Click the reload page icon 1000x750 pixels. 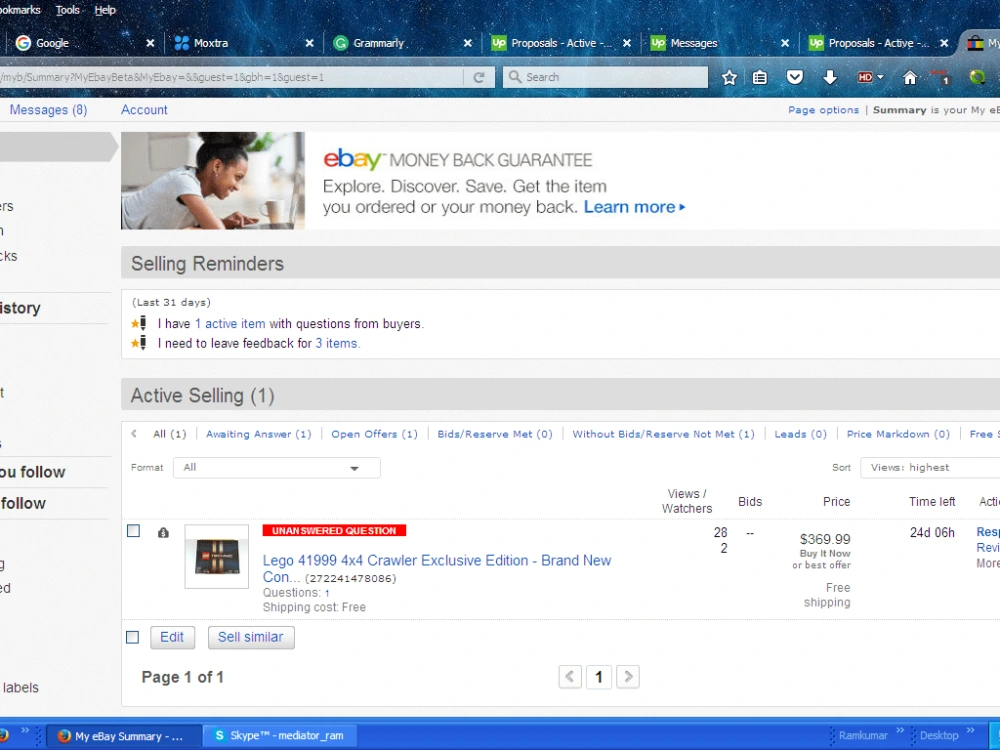(x=479, y=77)
